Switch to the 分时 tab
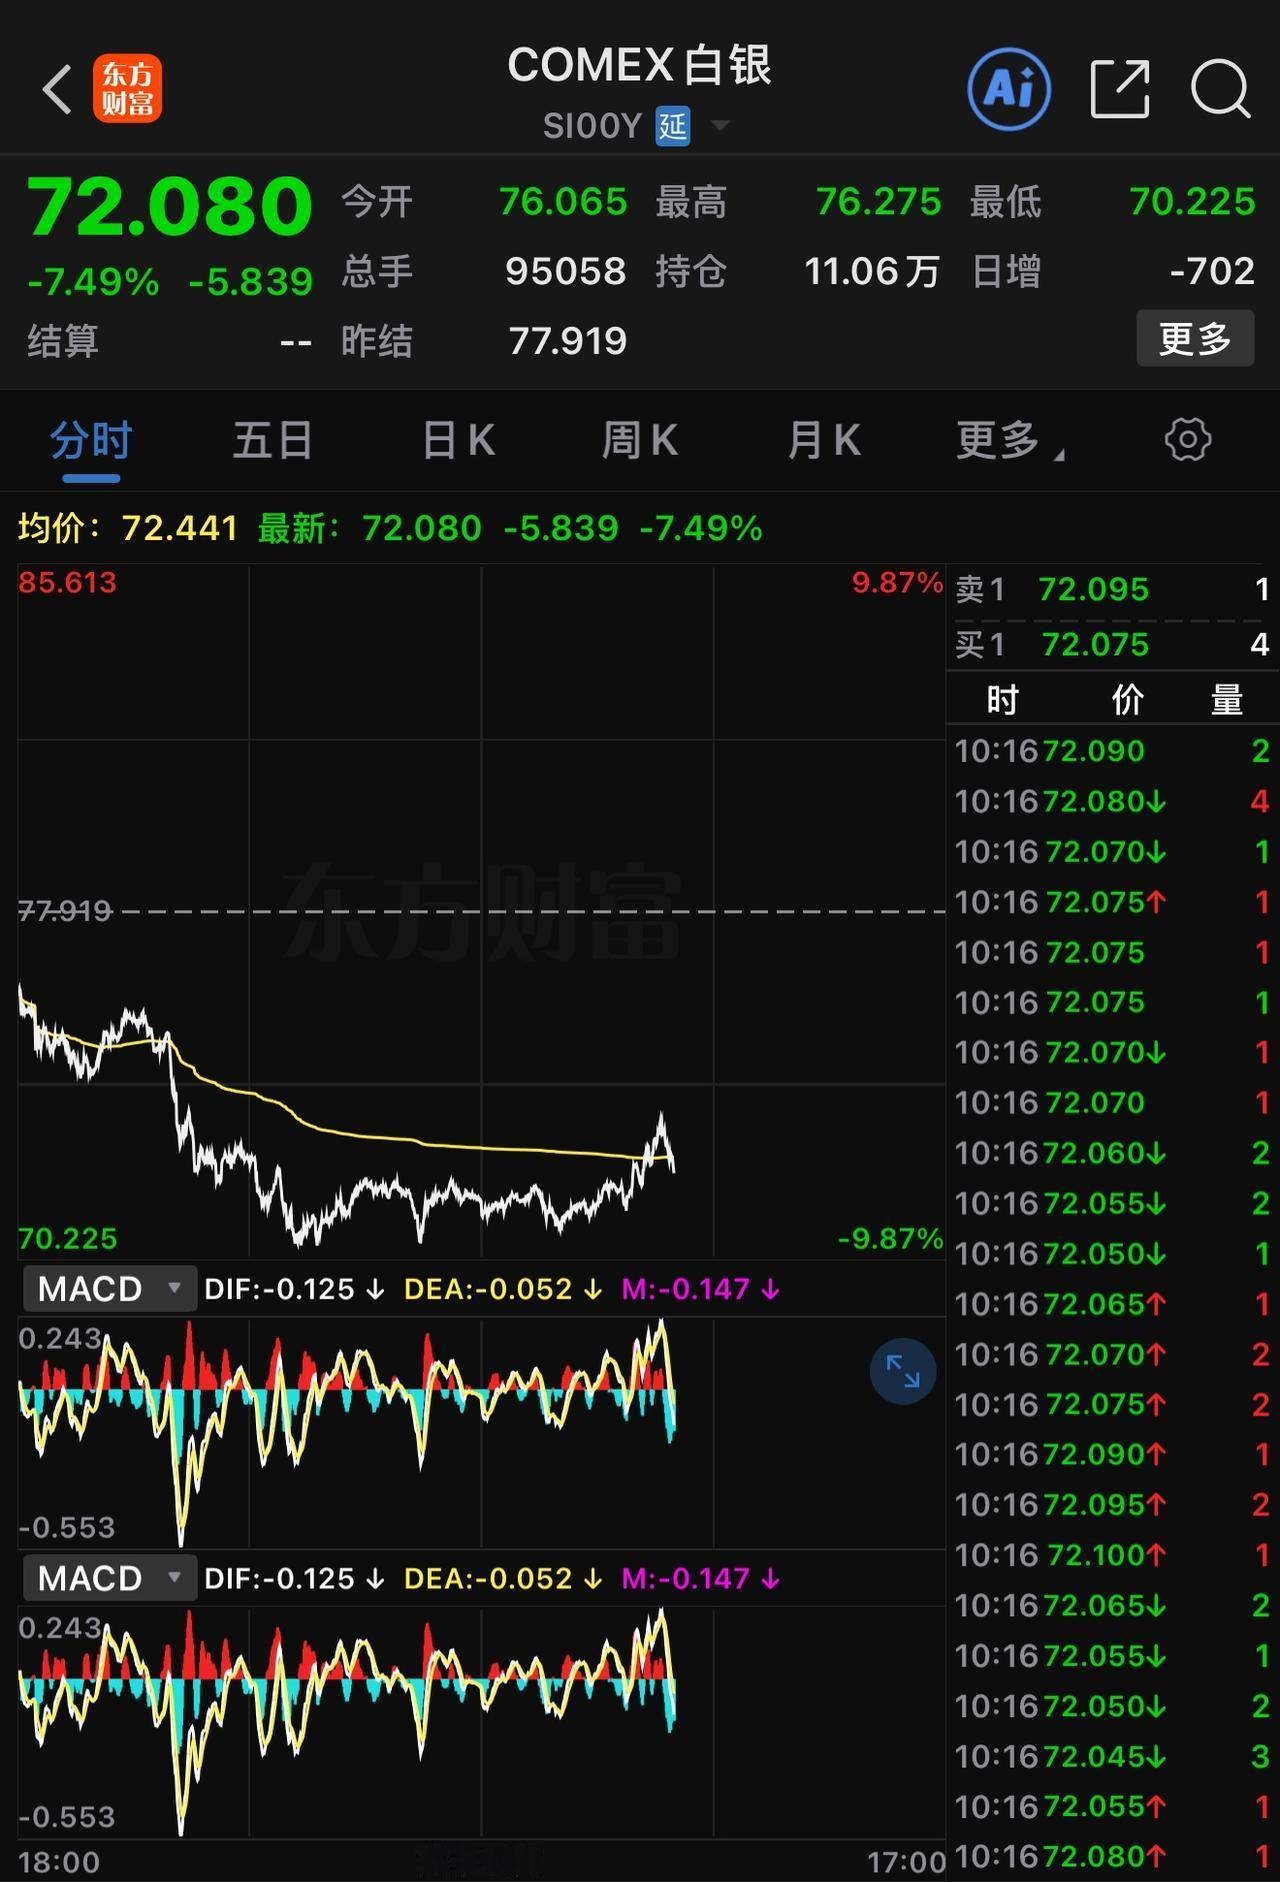Screen dimensions: 1280x1882 pos(91,440)
